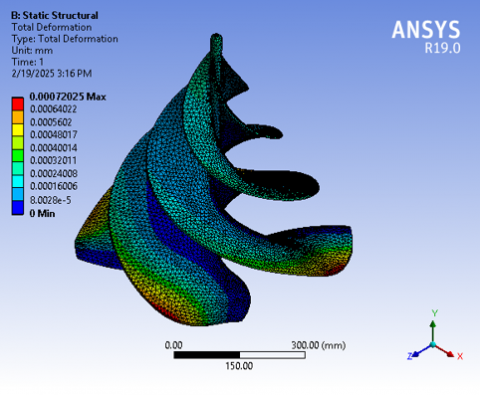Viewport: 480px width, 395px height.
Task: Click the yellow legend color band
Action: coord(18,130)
